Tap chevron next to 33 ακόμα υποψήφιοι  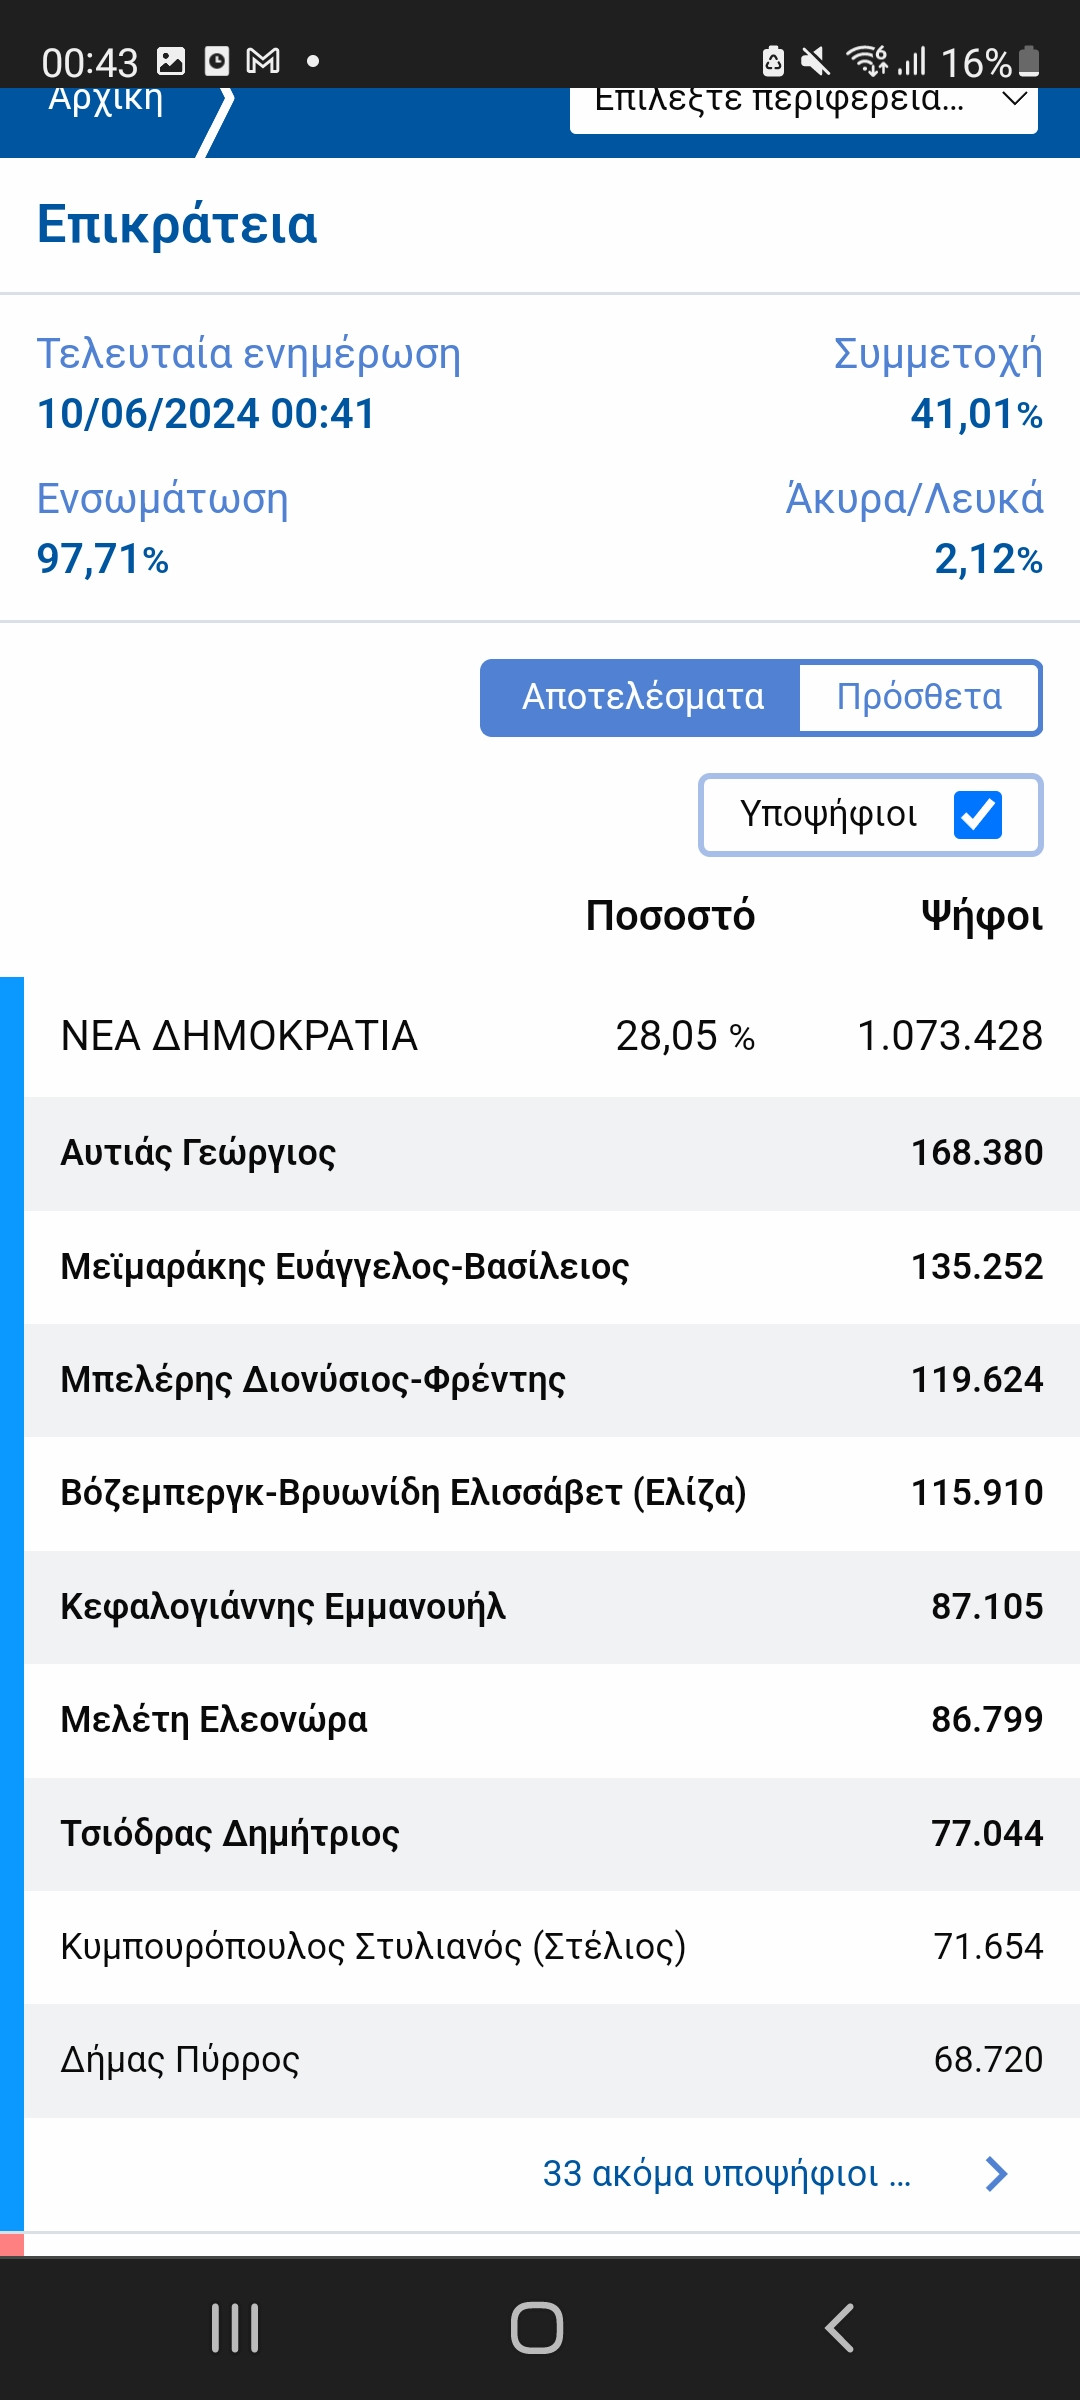(996, 2174)
